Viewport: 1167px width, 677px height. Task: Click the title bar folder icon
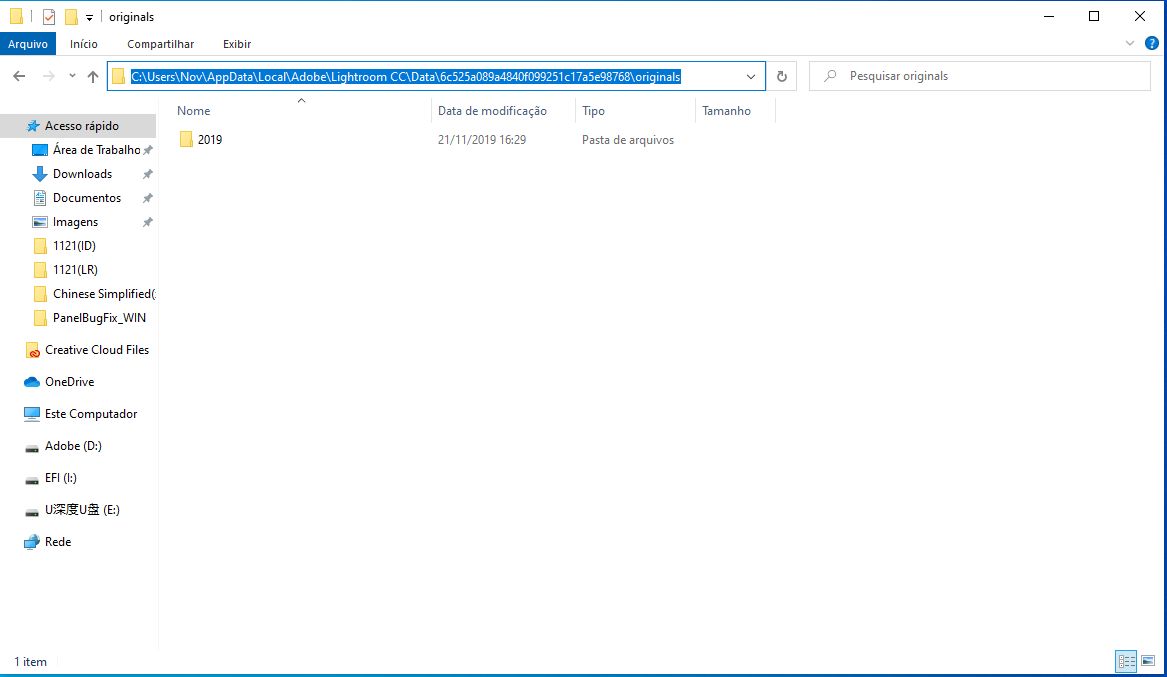(16, 16)
